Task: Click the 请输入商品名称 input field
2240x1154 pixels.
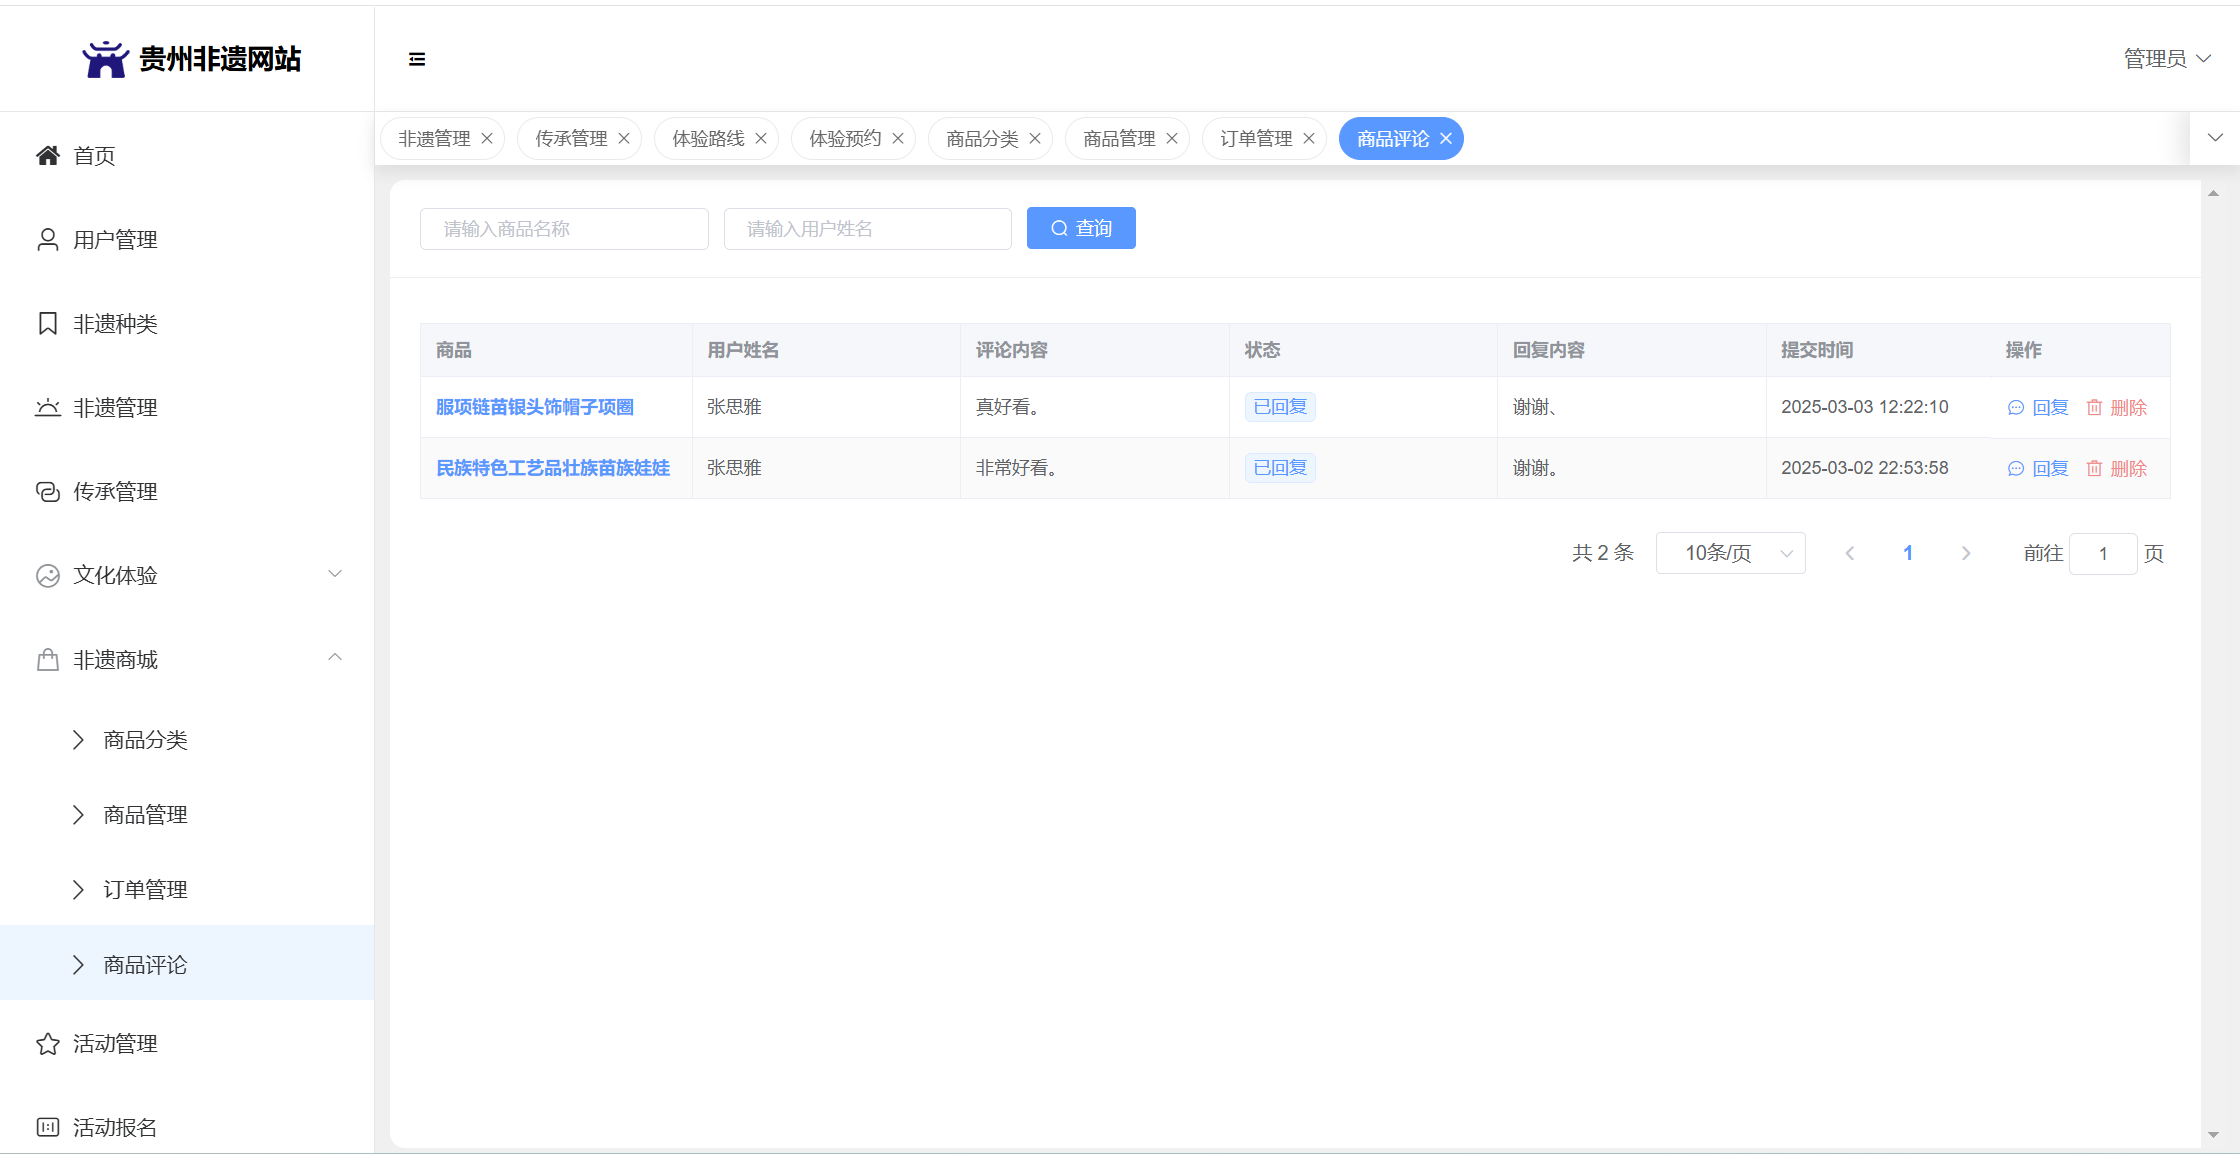Action: tap(564, 229)
